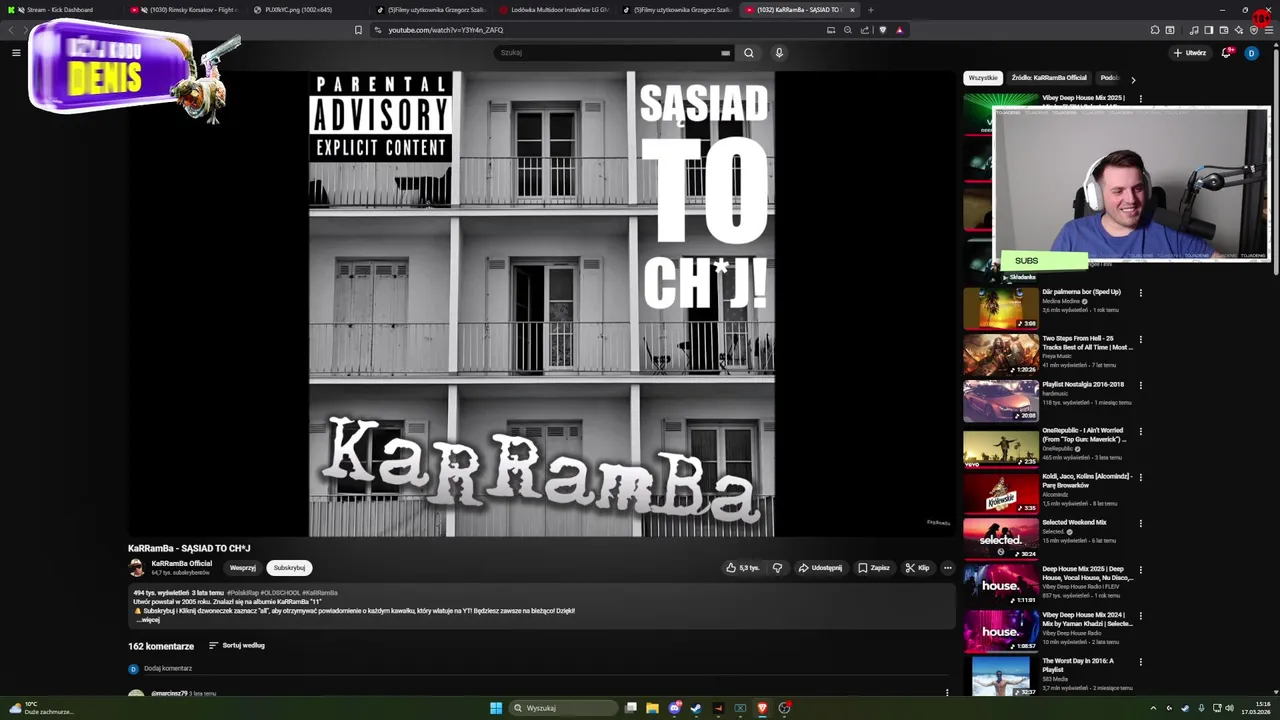Open volume control in system tray
1280x720 pixels.
click(x=1229, y=708)
